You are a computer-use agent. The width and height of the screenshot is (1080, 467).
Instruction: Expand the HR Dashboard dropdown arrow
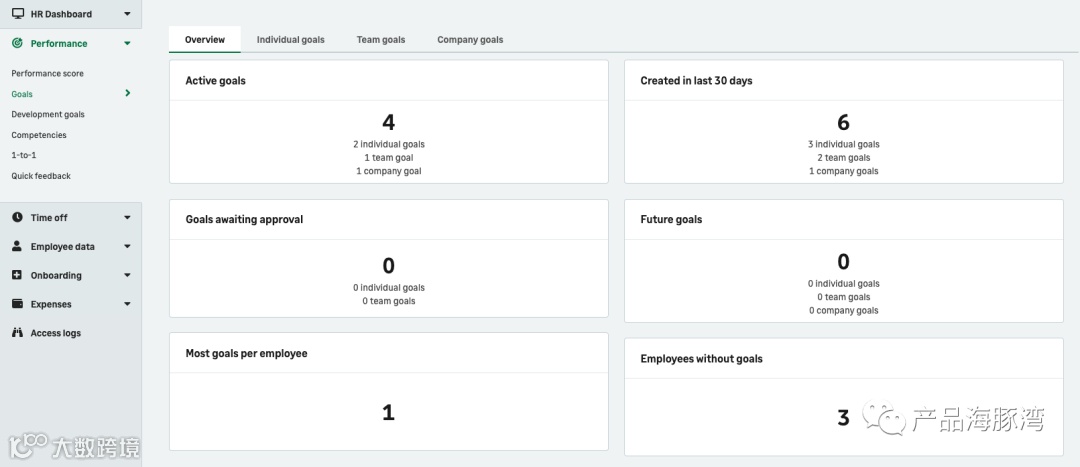pyautogui.click(x=127, y=14)
